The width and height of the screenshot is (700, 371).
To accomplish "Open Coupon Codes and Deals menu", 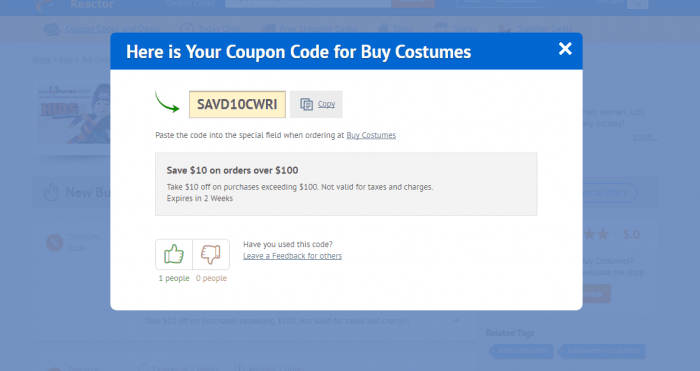I will pyautogui.click(x=112, y=29).
